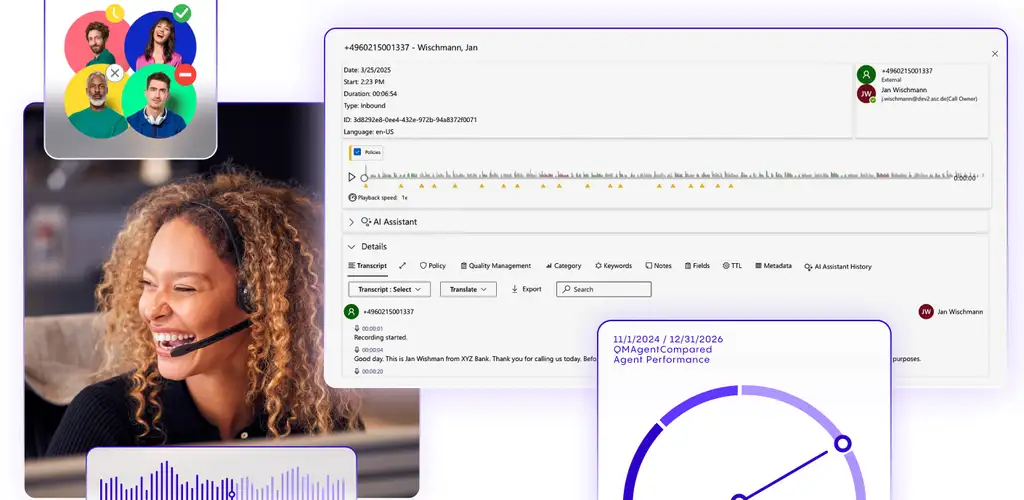Toggle the Policies checkbox
This screenshot has width=1024, height=500.
[x=357, y=152]
